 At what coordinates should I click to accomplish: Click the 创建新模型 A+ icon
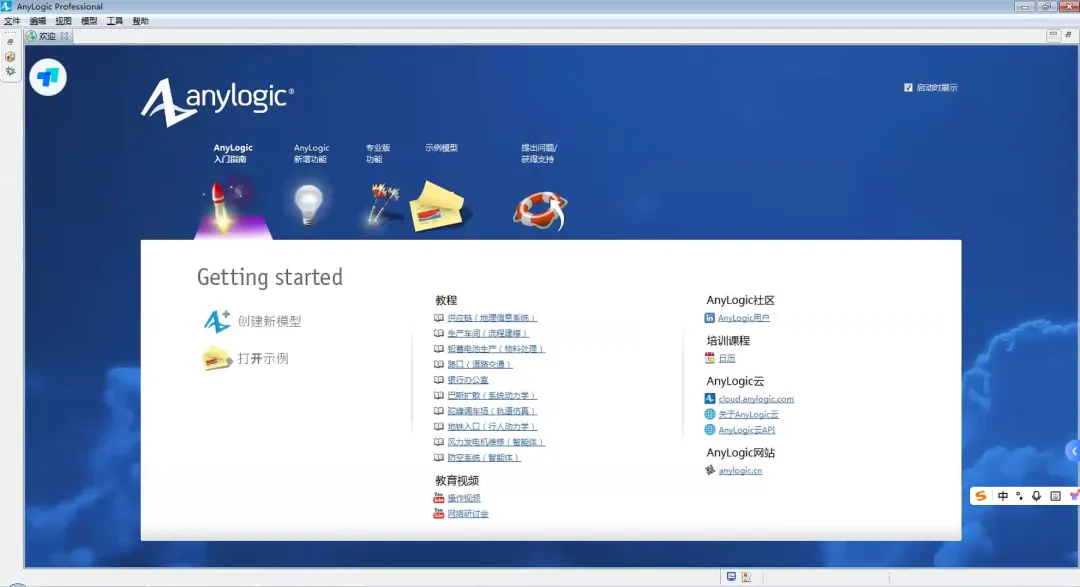pyautogui.click(x=217, y=321)
